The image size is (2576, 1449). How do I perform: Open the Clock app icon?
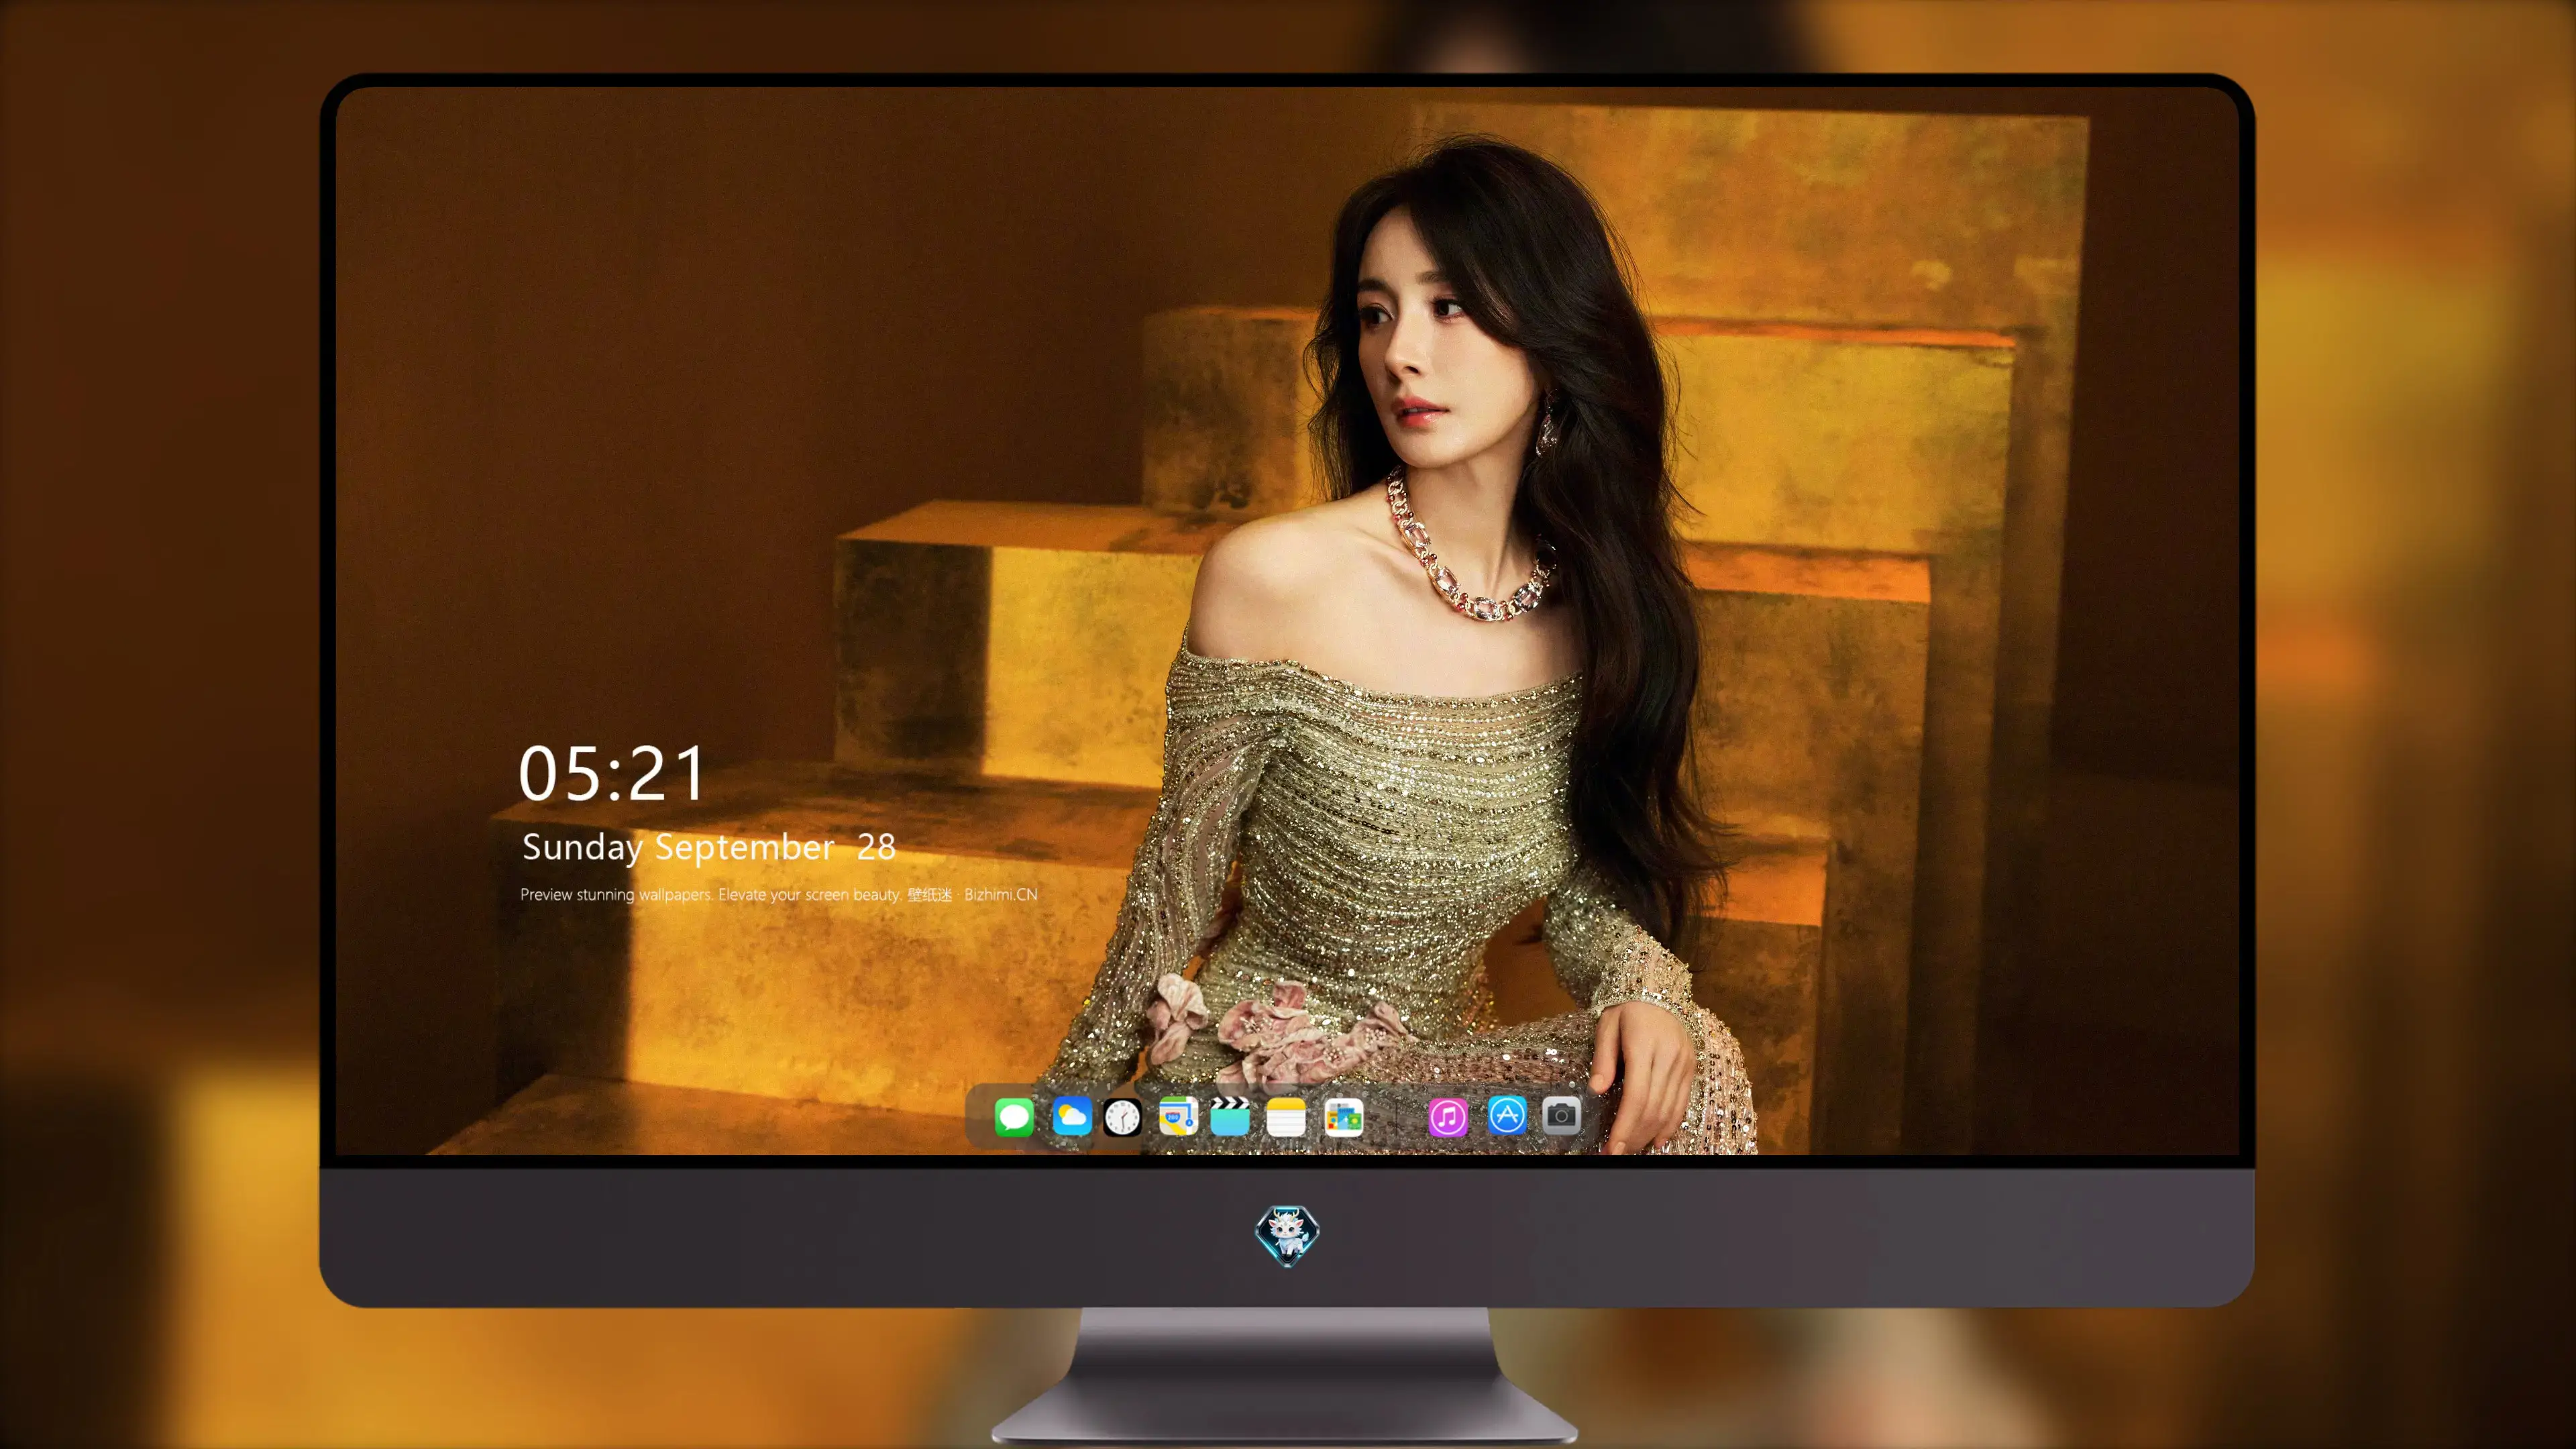(x=1122, y=1116)
